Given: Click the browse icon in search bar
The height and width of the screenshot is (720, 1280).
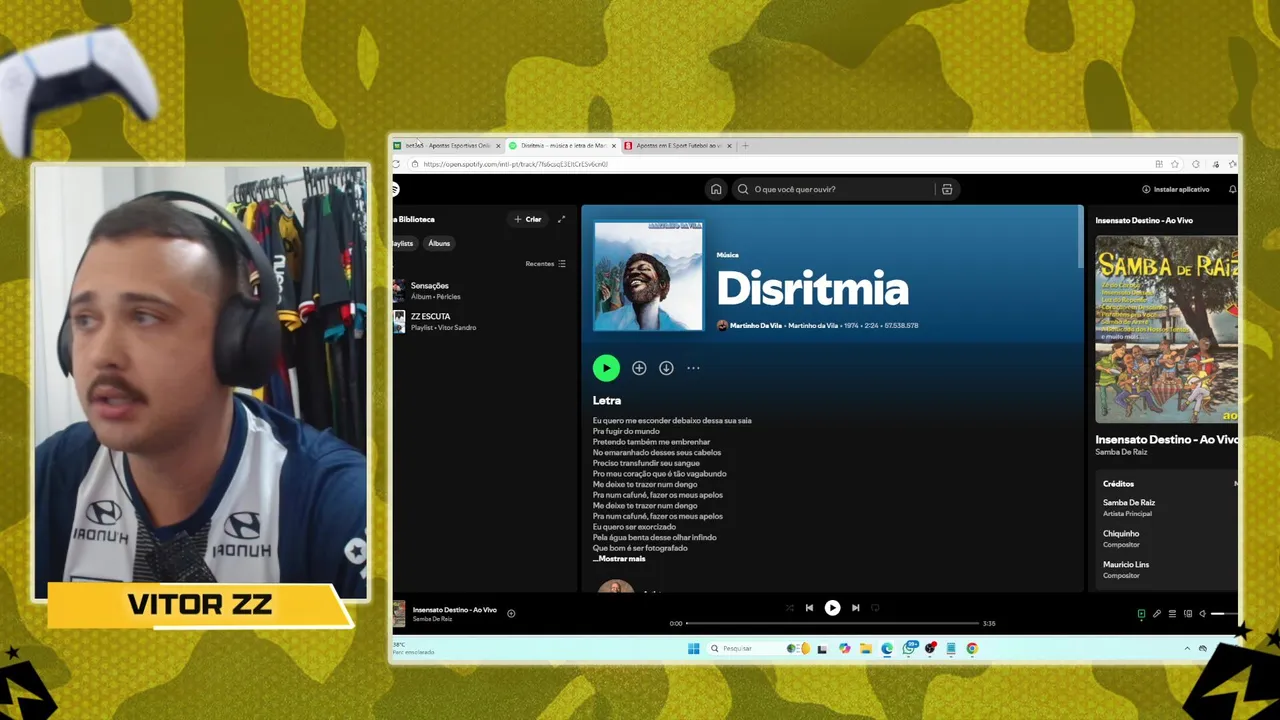Looking at the screenshot, I should pos(947,189).
